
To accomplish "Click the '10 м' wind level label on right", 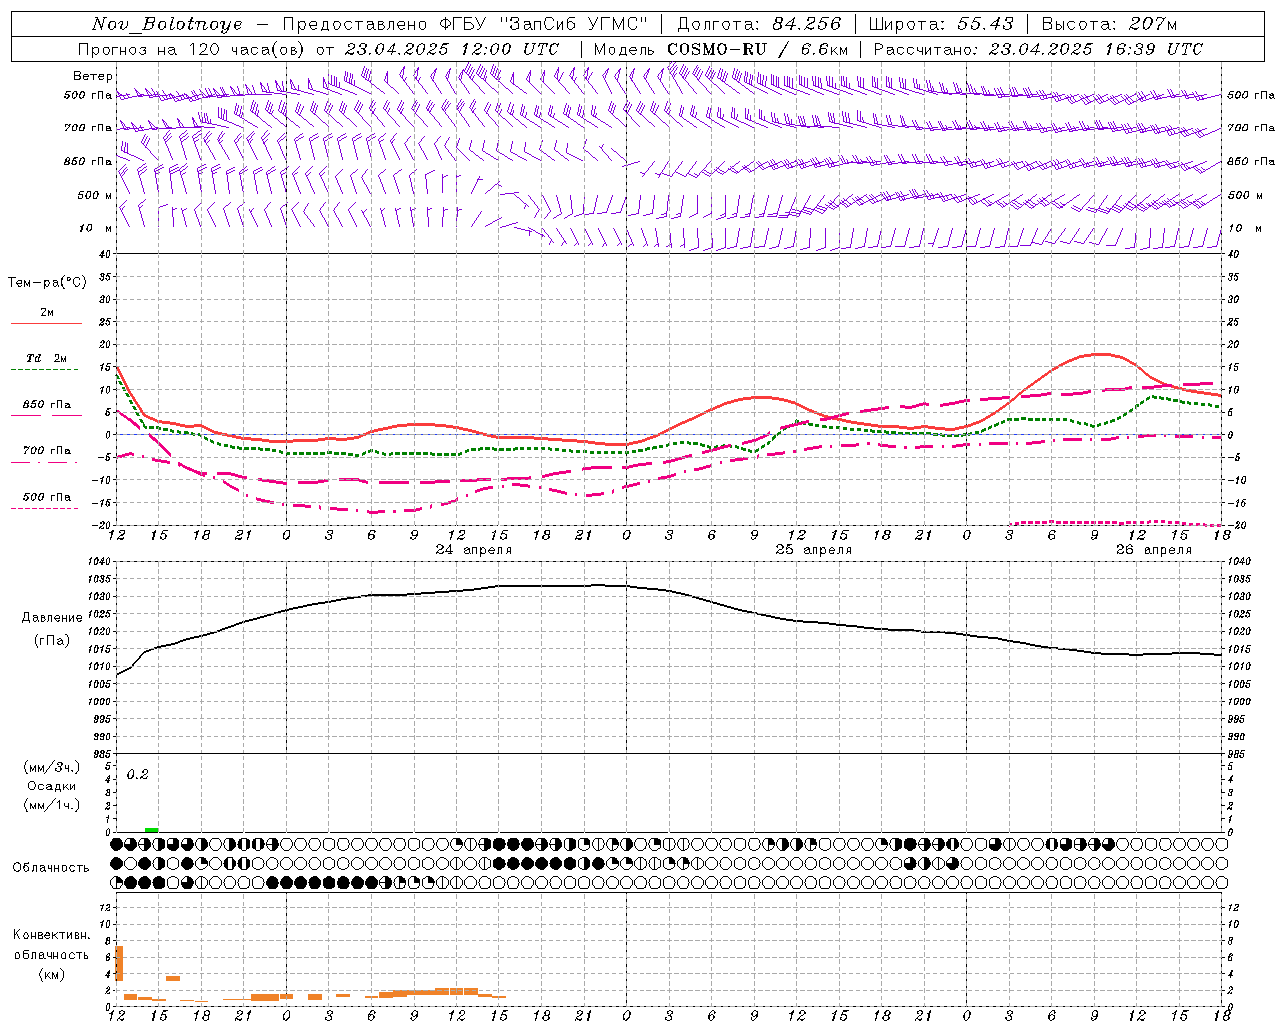I will click(1244, 228).
